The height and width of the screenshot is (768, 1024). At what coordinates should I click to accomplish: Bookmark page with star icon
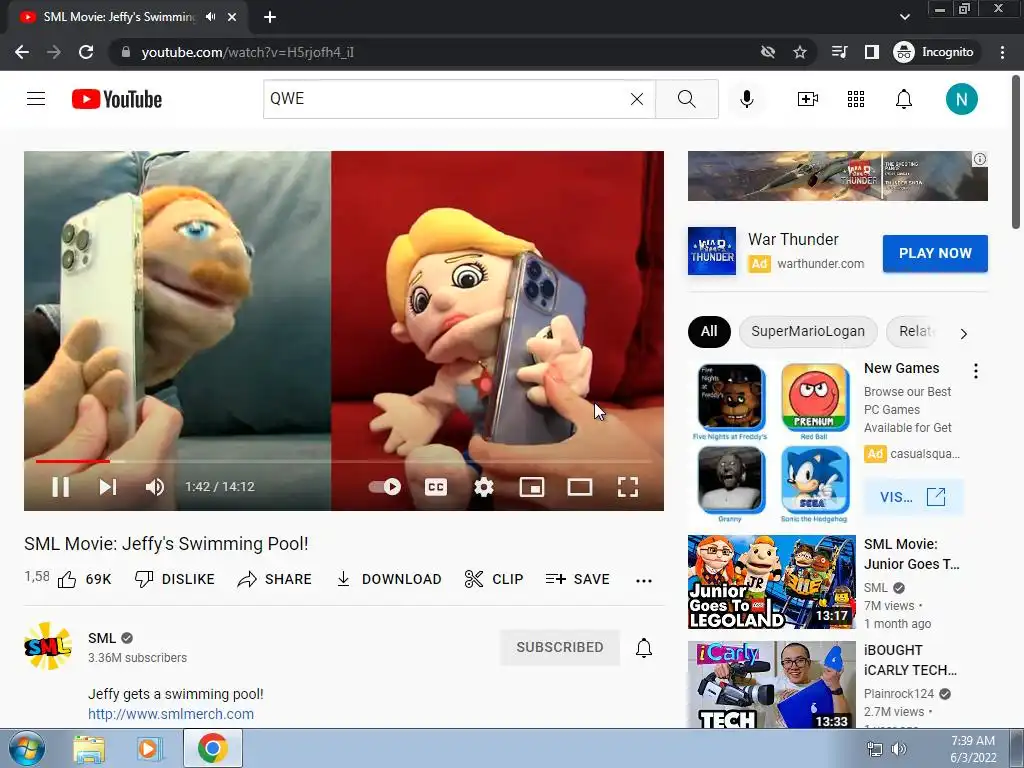pyautogui.click(x=800, y=52)
